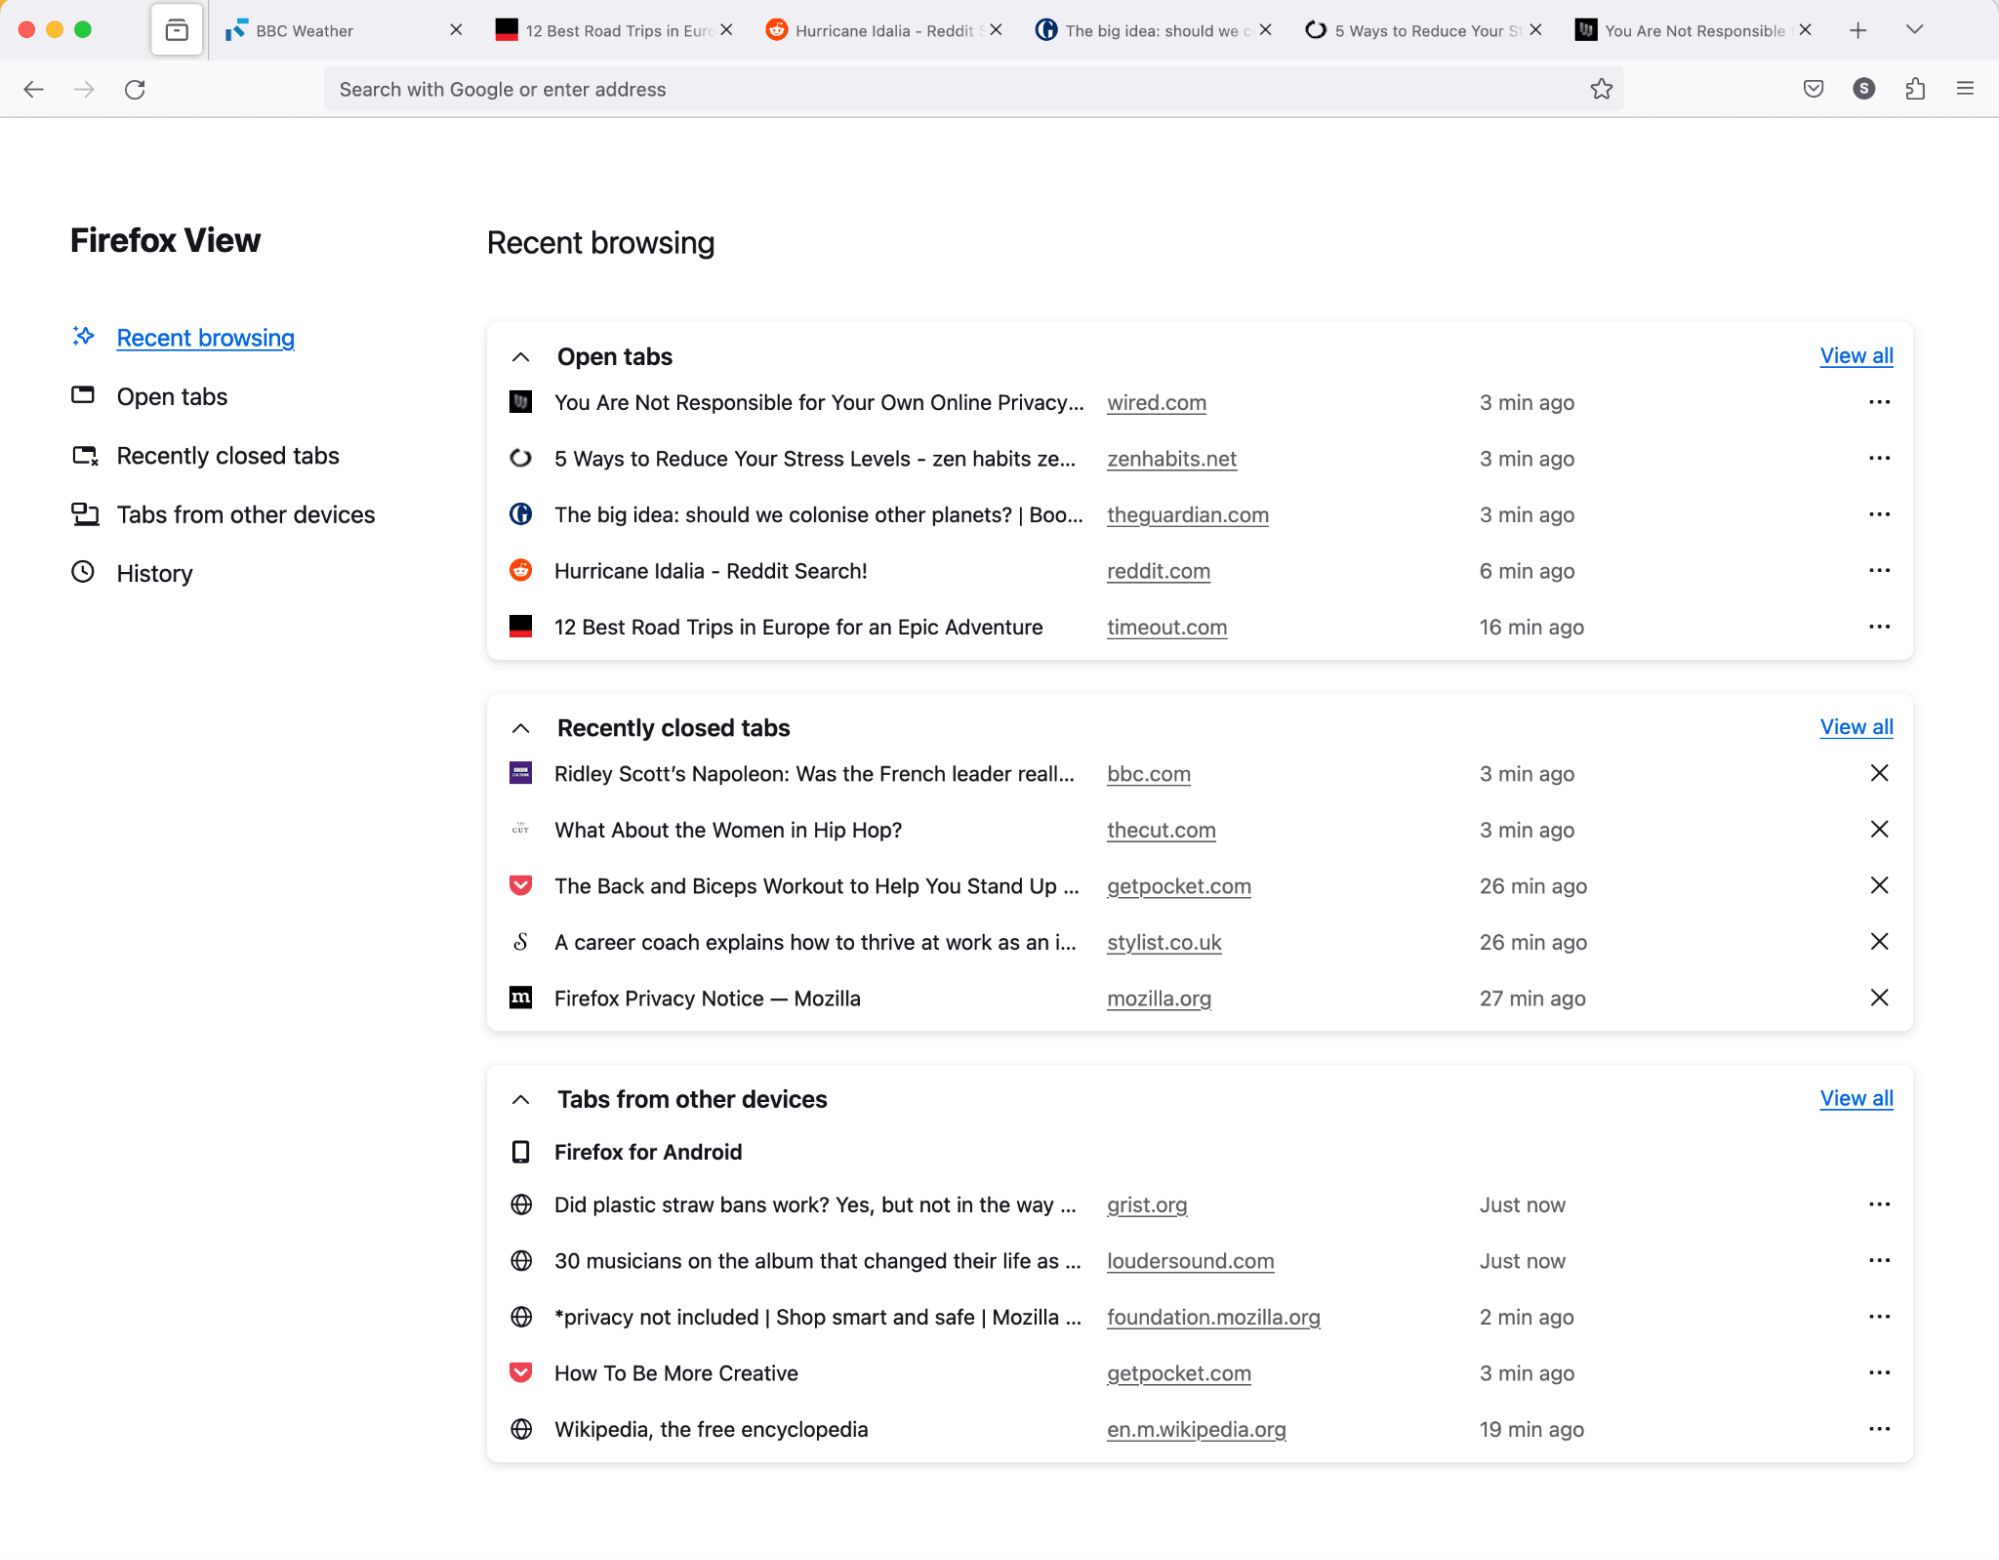Click the Pocket icon on wired.com tab

tap(1814, 89)
